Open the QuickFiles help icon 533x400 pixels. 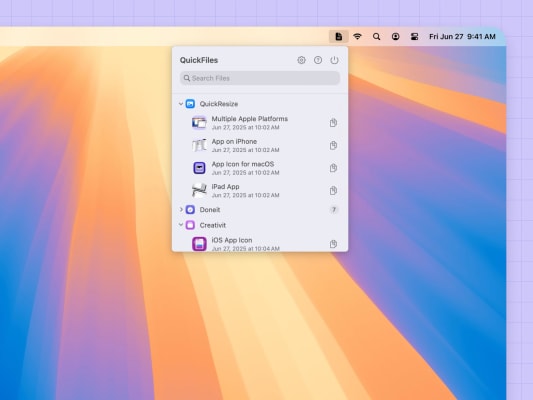[x=318, y=60]
